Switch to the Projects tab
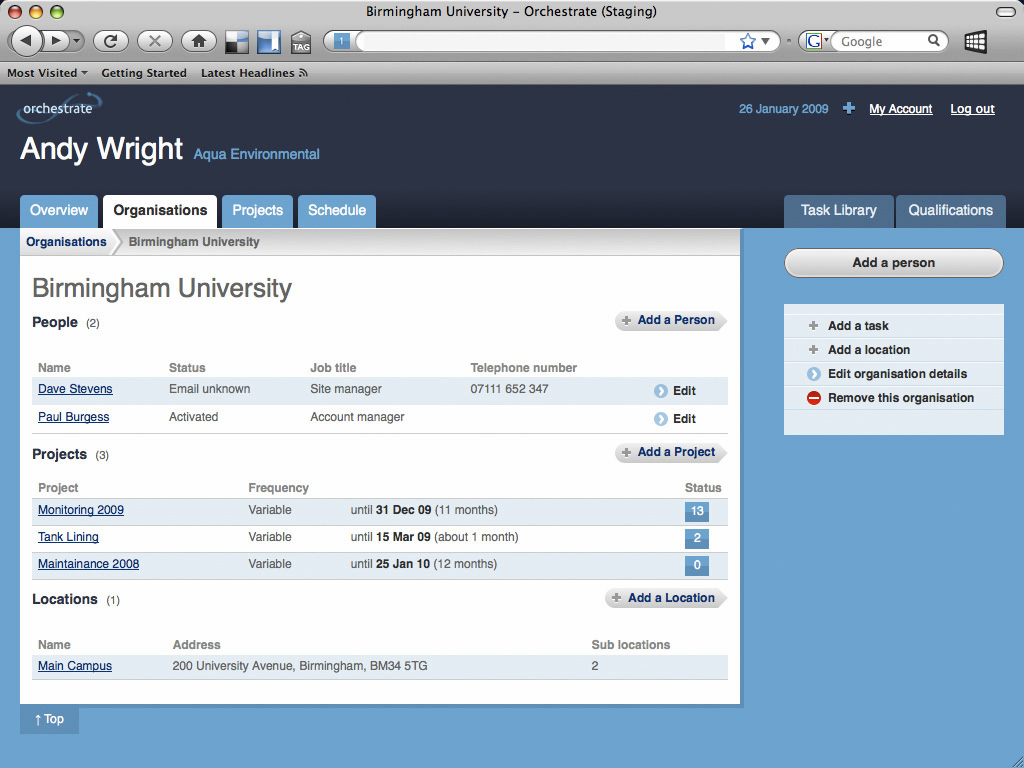Image resolution: width=1024 pixels, height=768 pixels. point(257,210)
